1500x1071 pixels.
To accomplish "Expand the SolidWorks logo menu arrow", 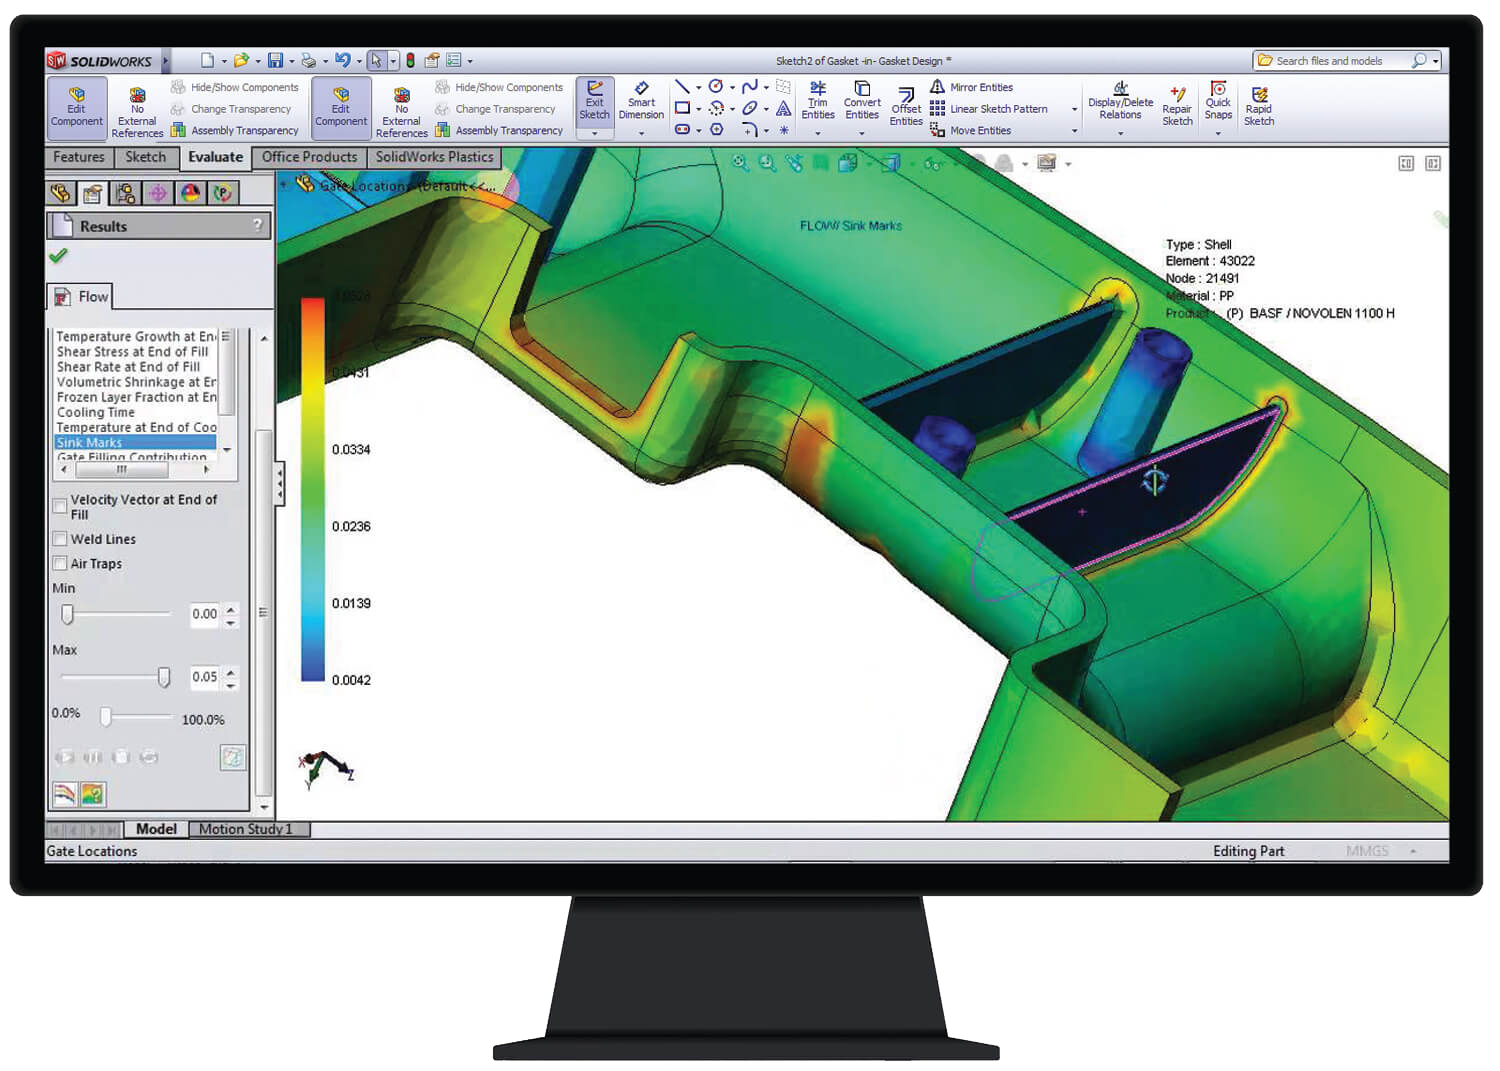I will coord(165,61).
